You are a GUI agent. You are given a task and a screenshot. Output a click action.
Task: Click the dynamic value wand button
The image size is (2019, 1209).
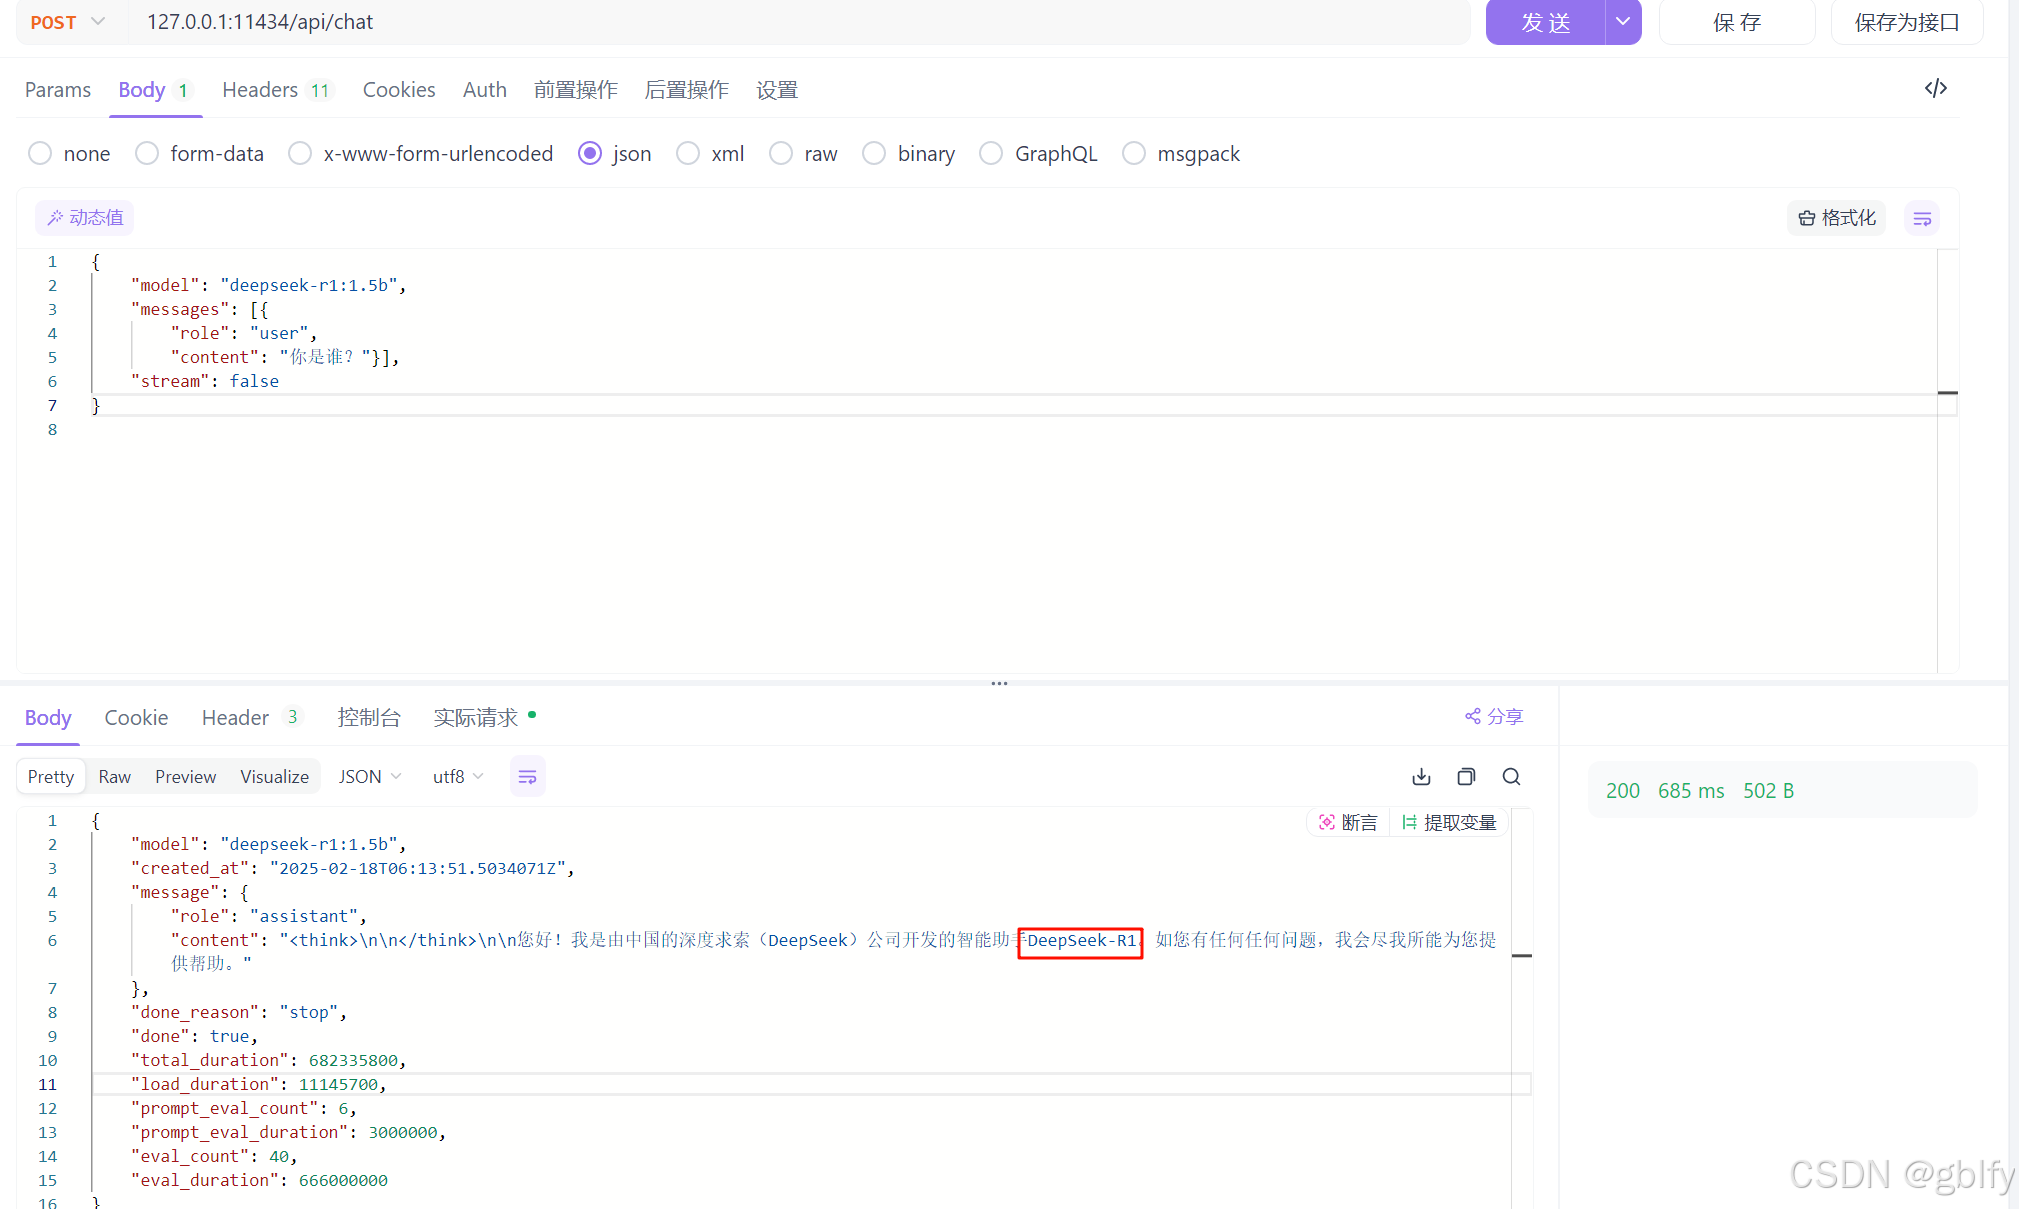[85, 218]
